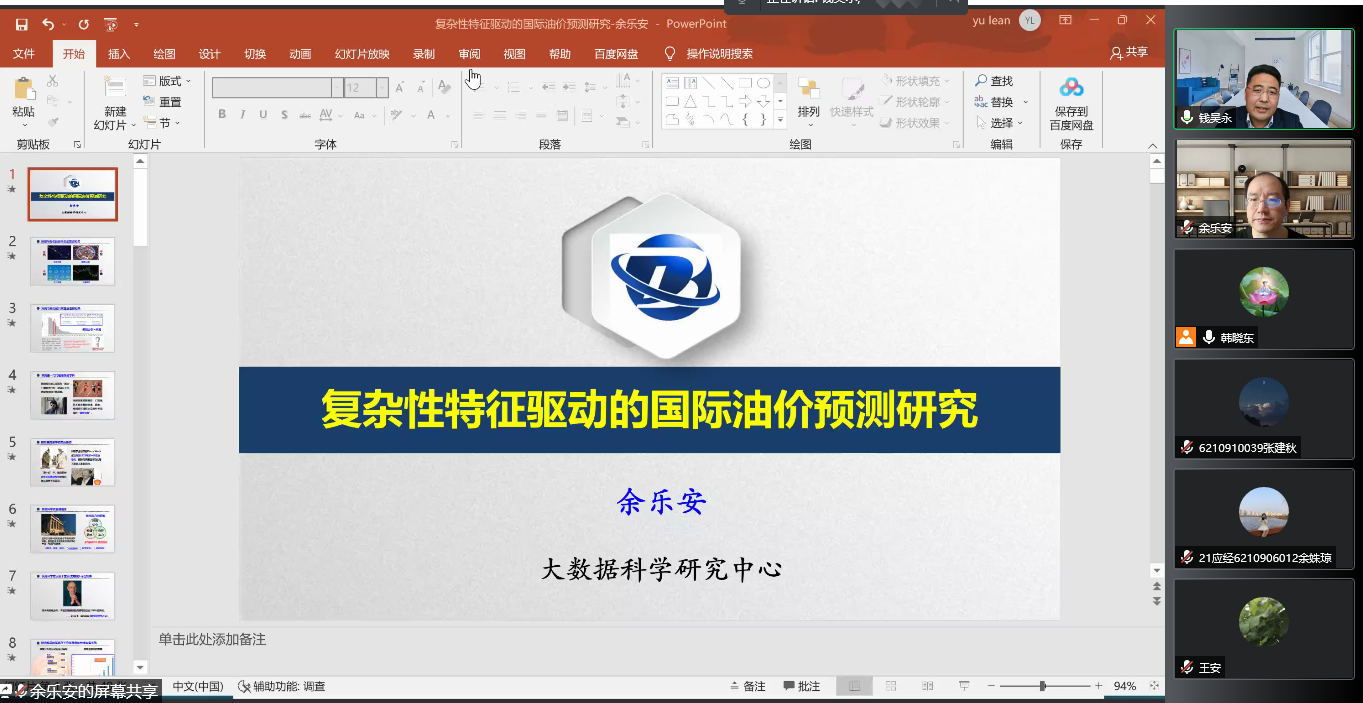Screen dimensions: 1363x703
Task: Switch to the Slide Show (幻灯片放映) tab
Action: [x=362, y=54]
